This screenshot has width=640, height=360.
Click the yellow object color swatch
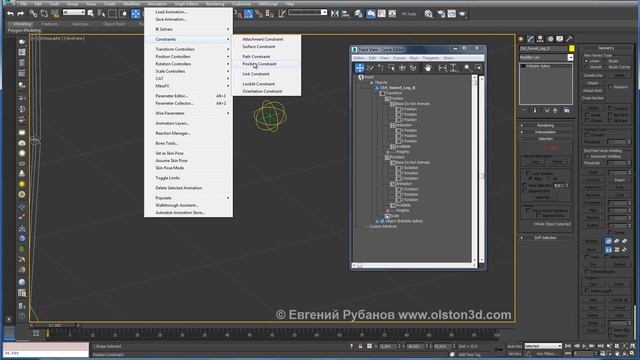pyautogui.click(x=571, y=49)
